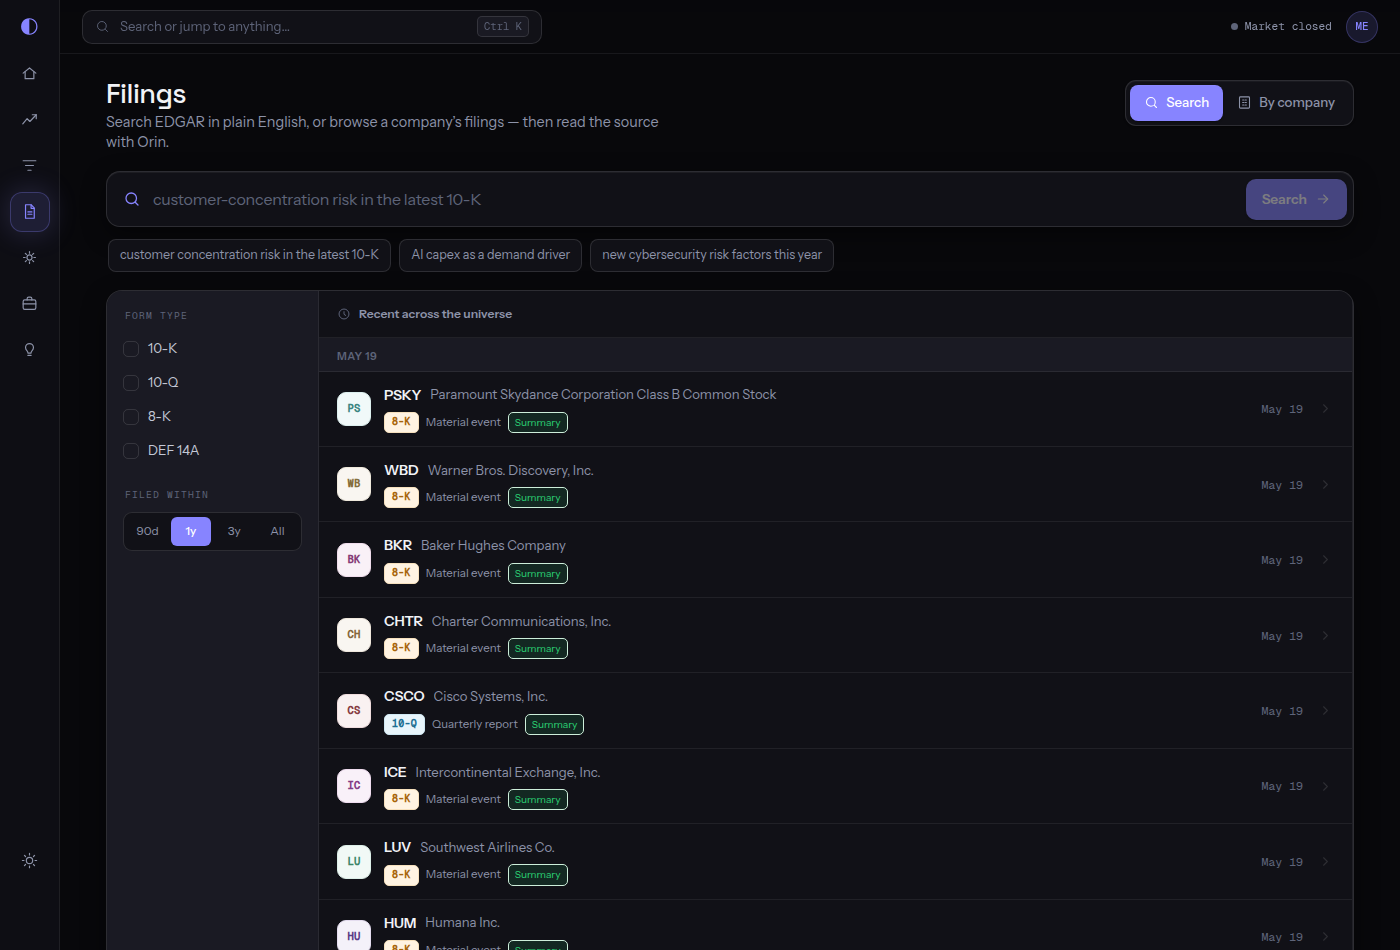The image size is (1400, 950).
Task: Click the PS avatar for Paramount Skydance
Action: 354,409
